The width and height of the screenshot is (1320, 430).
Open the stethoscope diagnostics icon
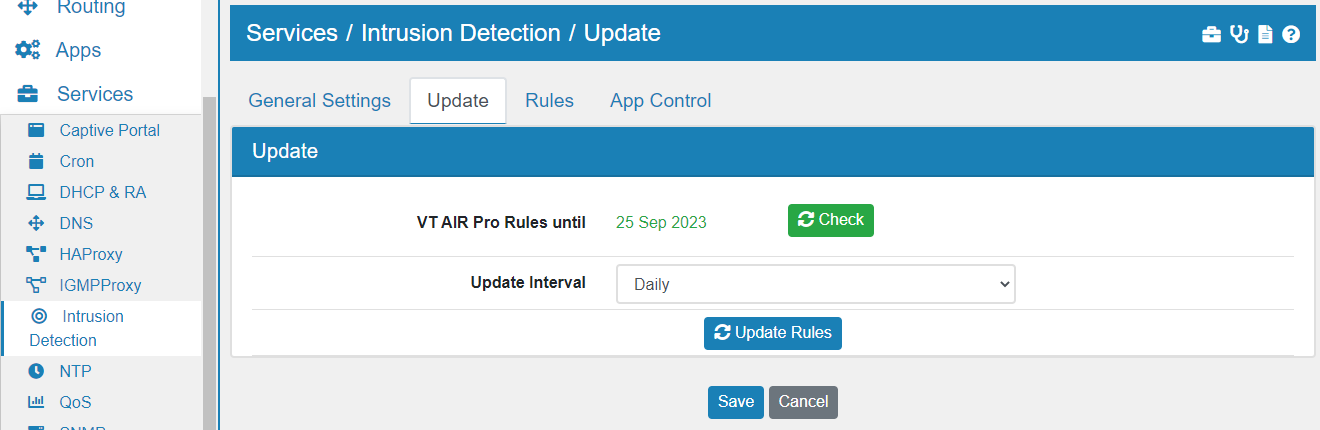point(1240,34)
